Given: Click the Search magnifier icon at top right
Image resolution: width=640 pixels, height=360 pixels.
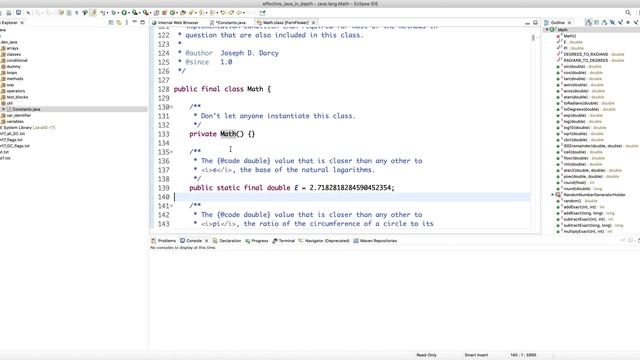Looking at the screenshot, I should pos(628,13).
